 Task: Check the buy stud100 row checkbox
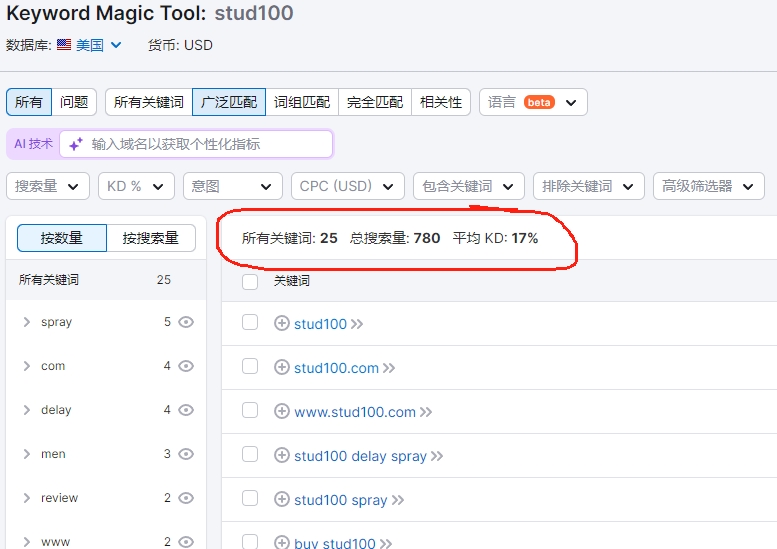250,542
